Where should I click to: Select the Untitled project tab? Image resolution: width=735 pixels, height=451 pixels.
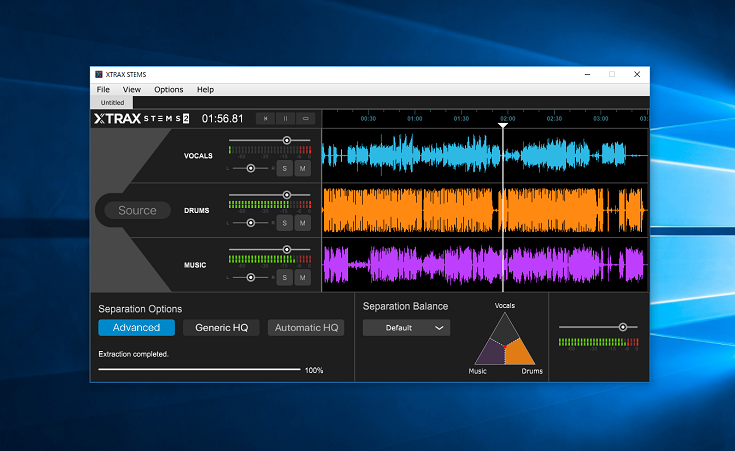pyautogui.click(x=112, y=102)
